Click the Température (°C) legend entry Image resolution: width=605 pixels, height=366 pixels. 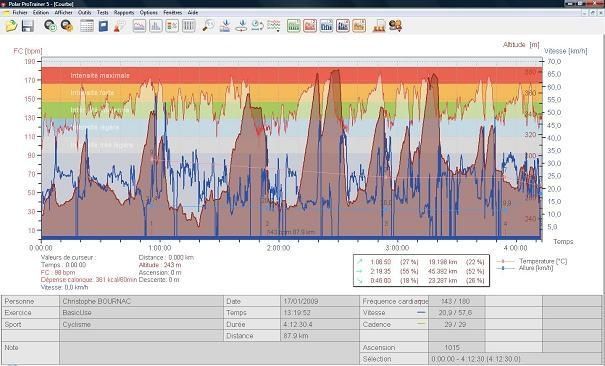(533, 261)
